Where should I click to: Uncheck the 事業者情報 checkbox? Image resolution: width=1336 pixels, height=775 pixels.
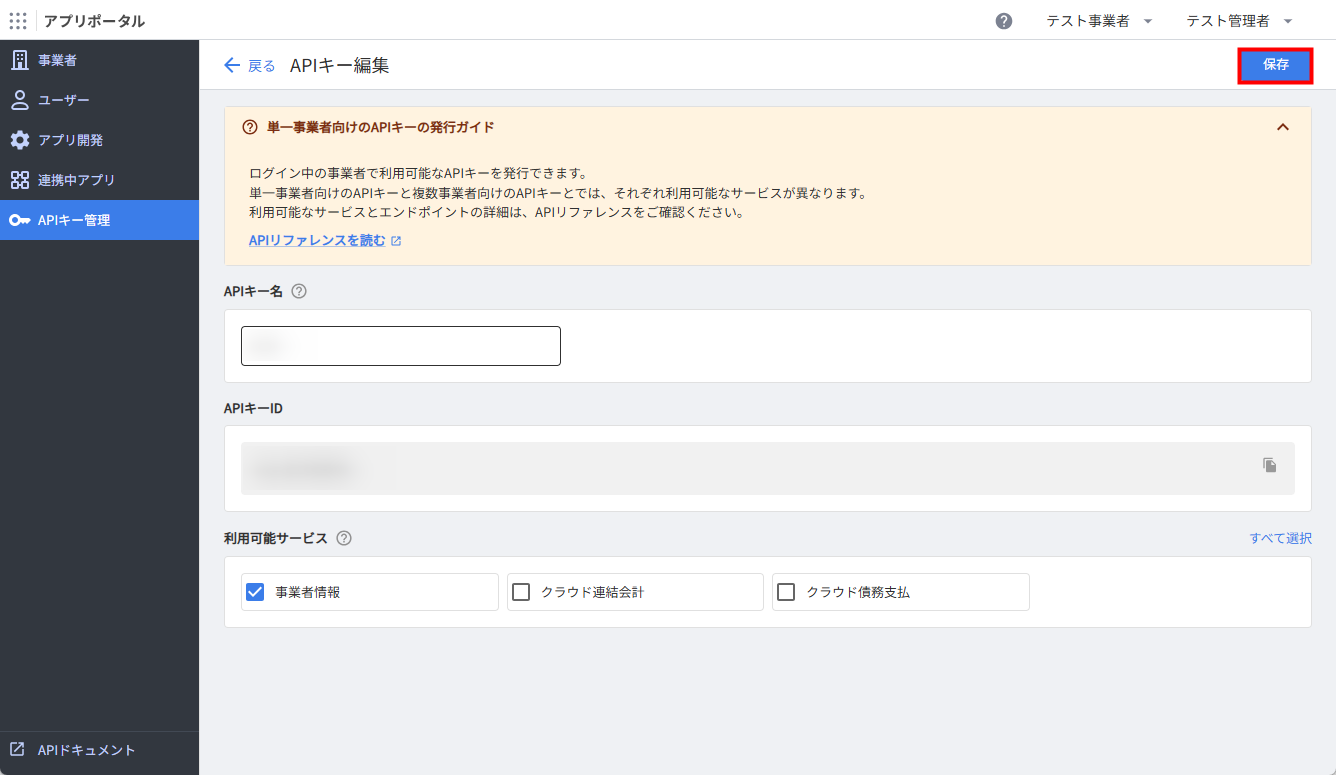254,592
